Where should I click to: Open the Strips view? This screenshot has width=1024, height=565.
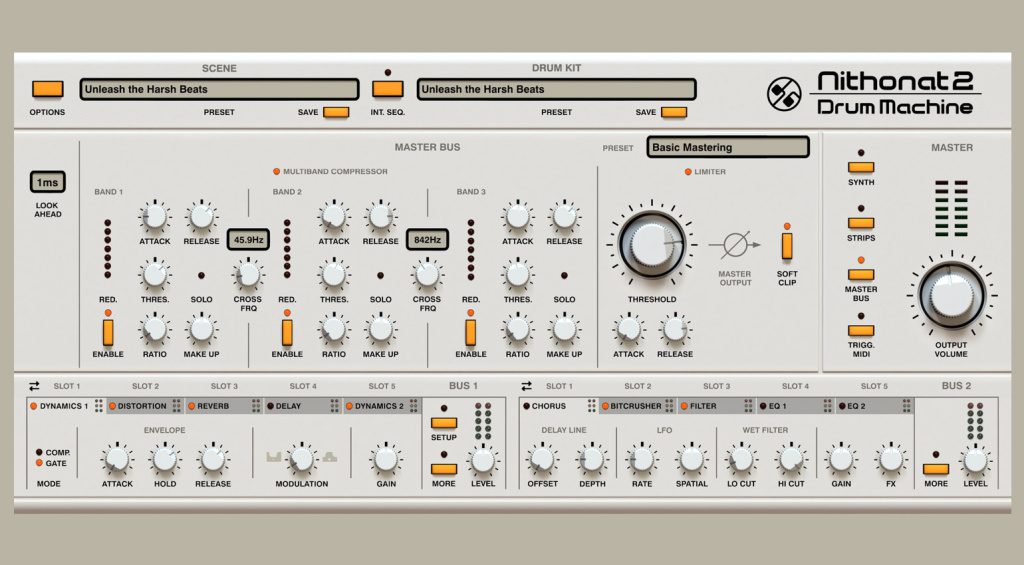coord(861,223)
